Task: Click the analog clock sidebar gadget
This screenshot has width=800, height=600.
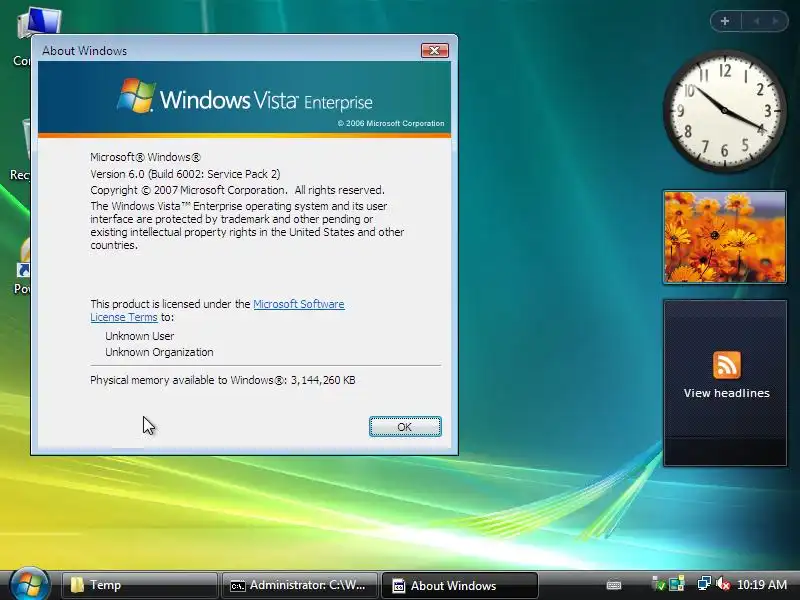Action: (724, 110)
